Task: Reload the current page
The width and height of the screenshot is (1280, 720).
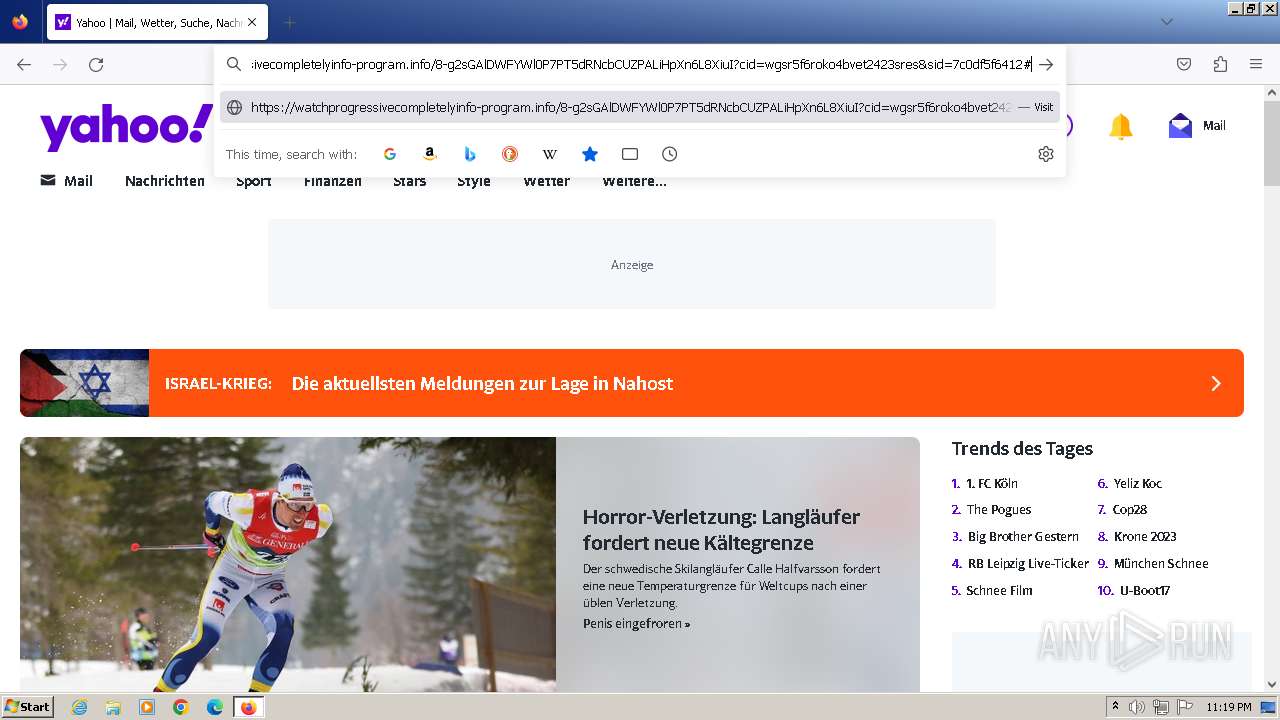Action: pyautogui.click(x=96, y=64)
